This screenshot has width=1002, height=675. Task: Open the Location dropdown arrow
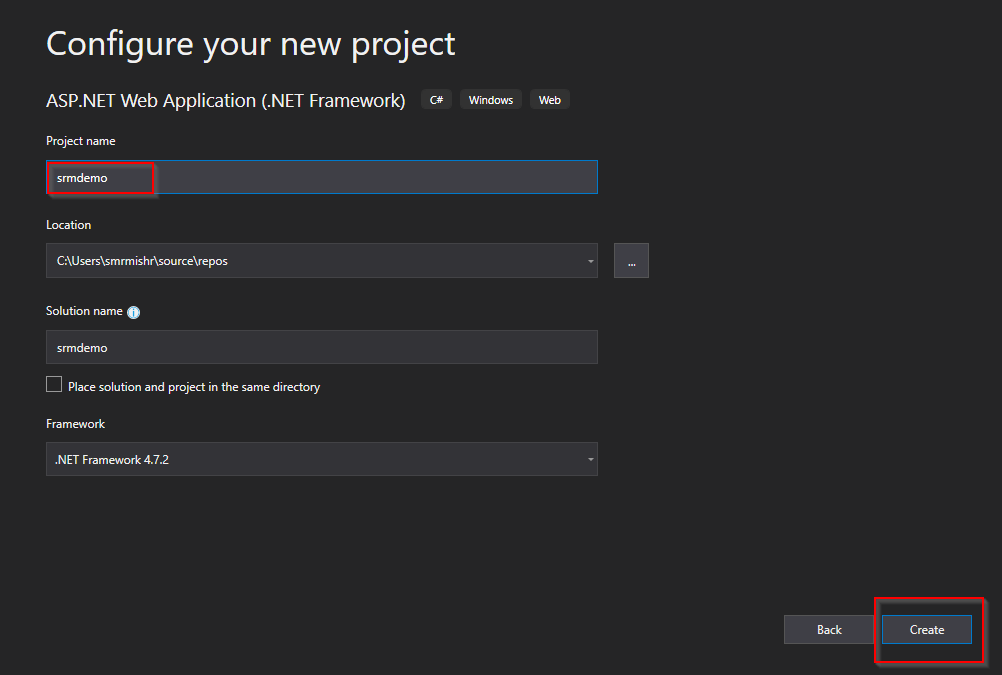(x=588, y=260)
